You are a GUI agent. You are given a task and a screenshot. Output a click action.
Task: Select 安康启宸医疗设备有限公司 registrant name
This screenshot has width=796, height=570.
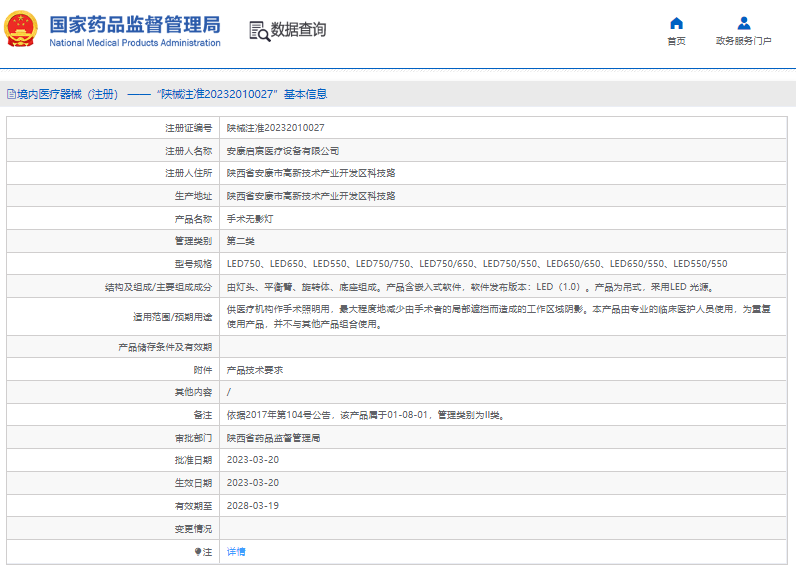pyautogui.click(x=283, y=151)
